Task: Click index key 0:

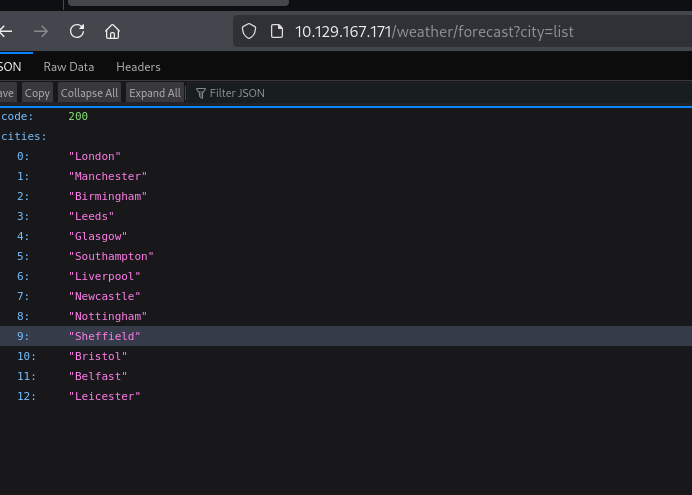Action: [23, 156]
